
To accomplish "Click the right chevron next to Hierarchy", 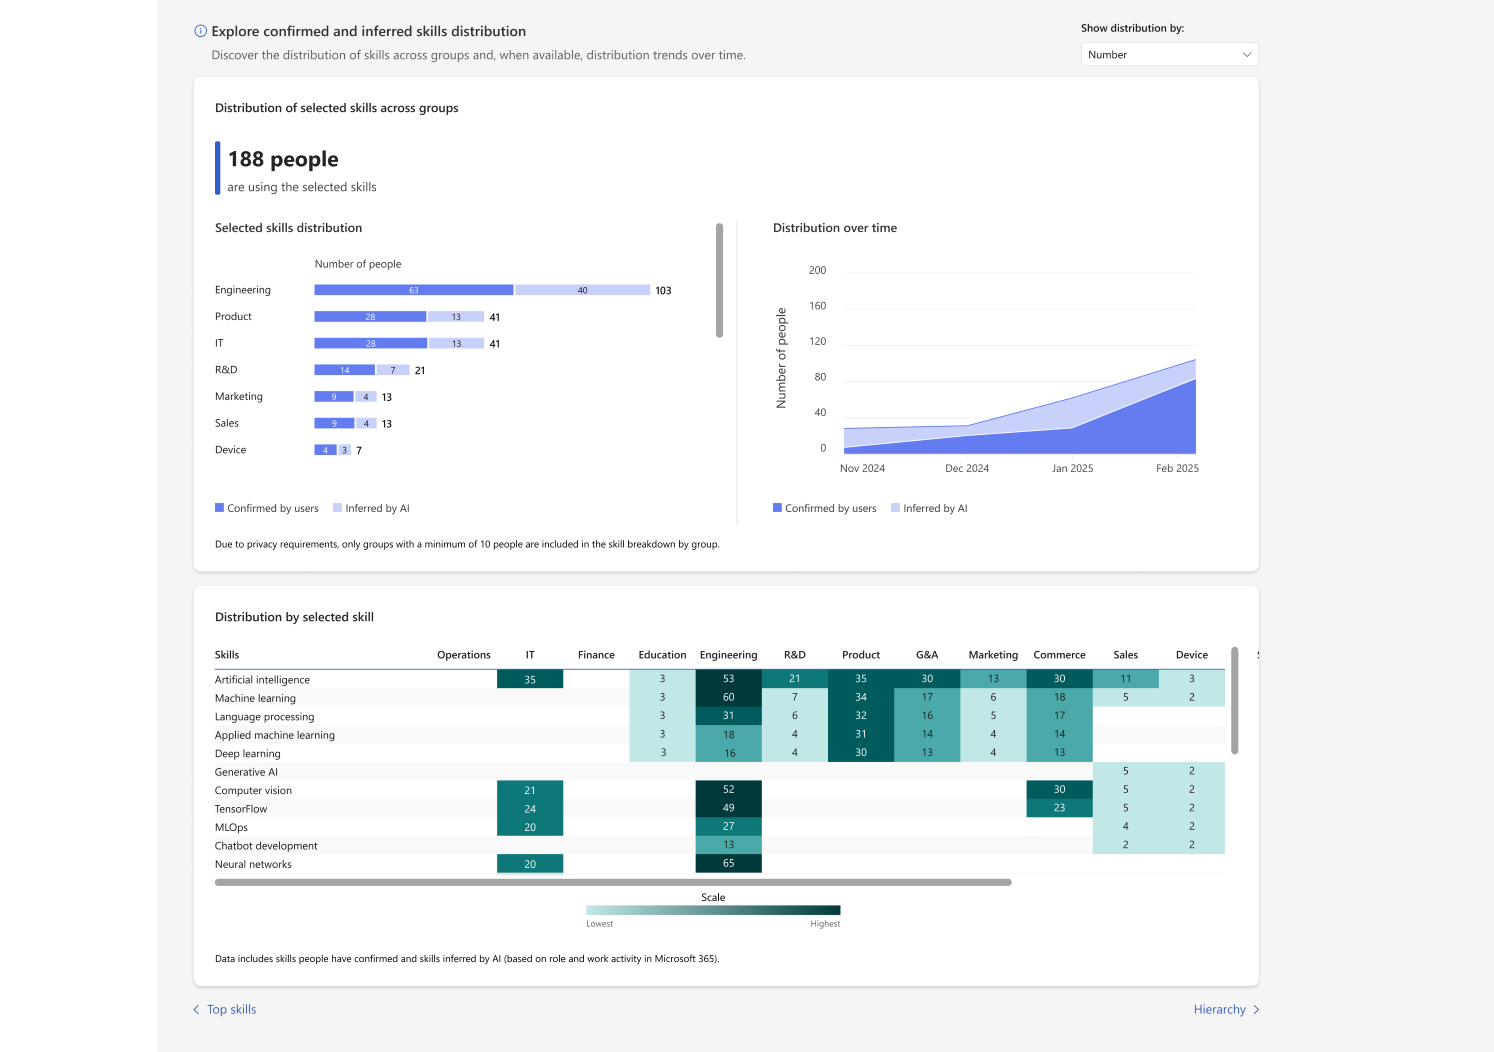I will tap(1256, 1010).
